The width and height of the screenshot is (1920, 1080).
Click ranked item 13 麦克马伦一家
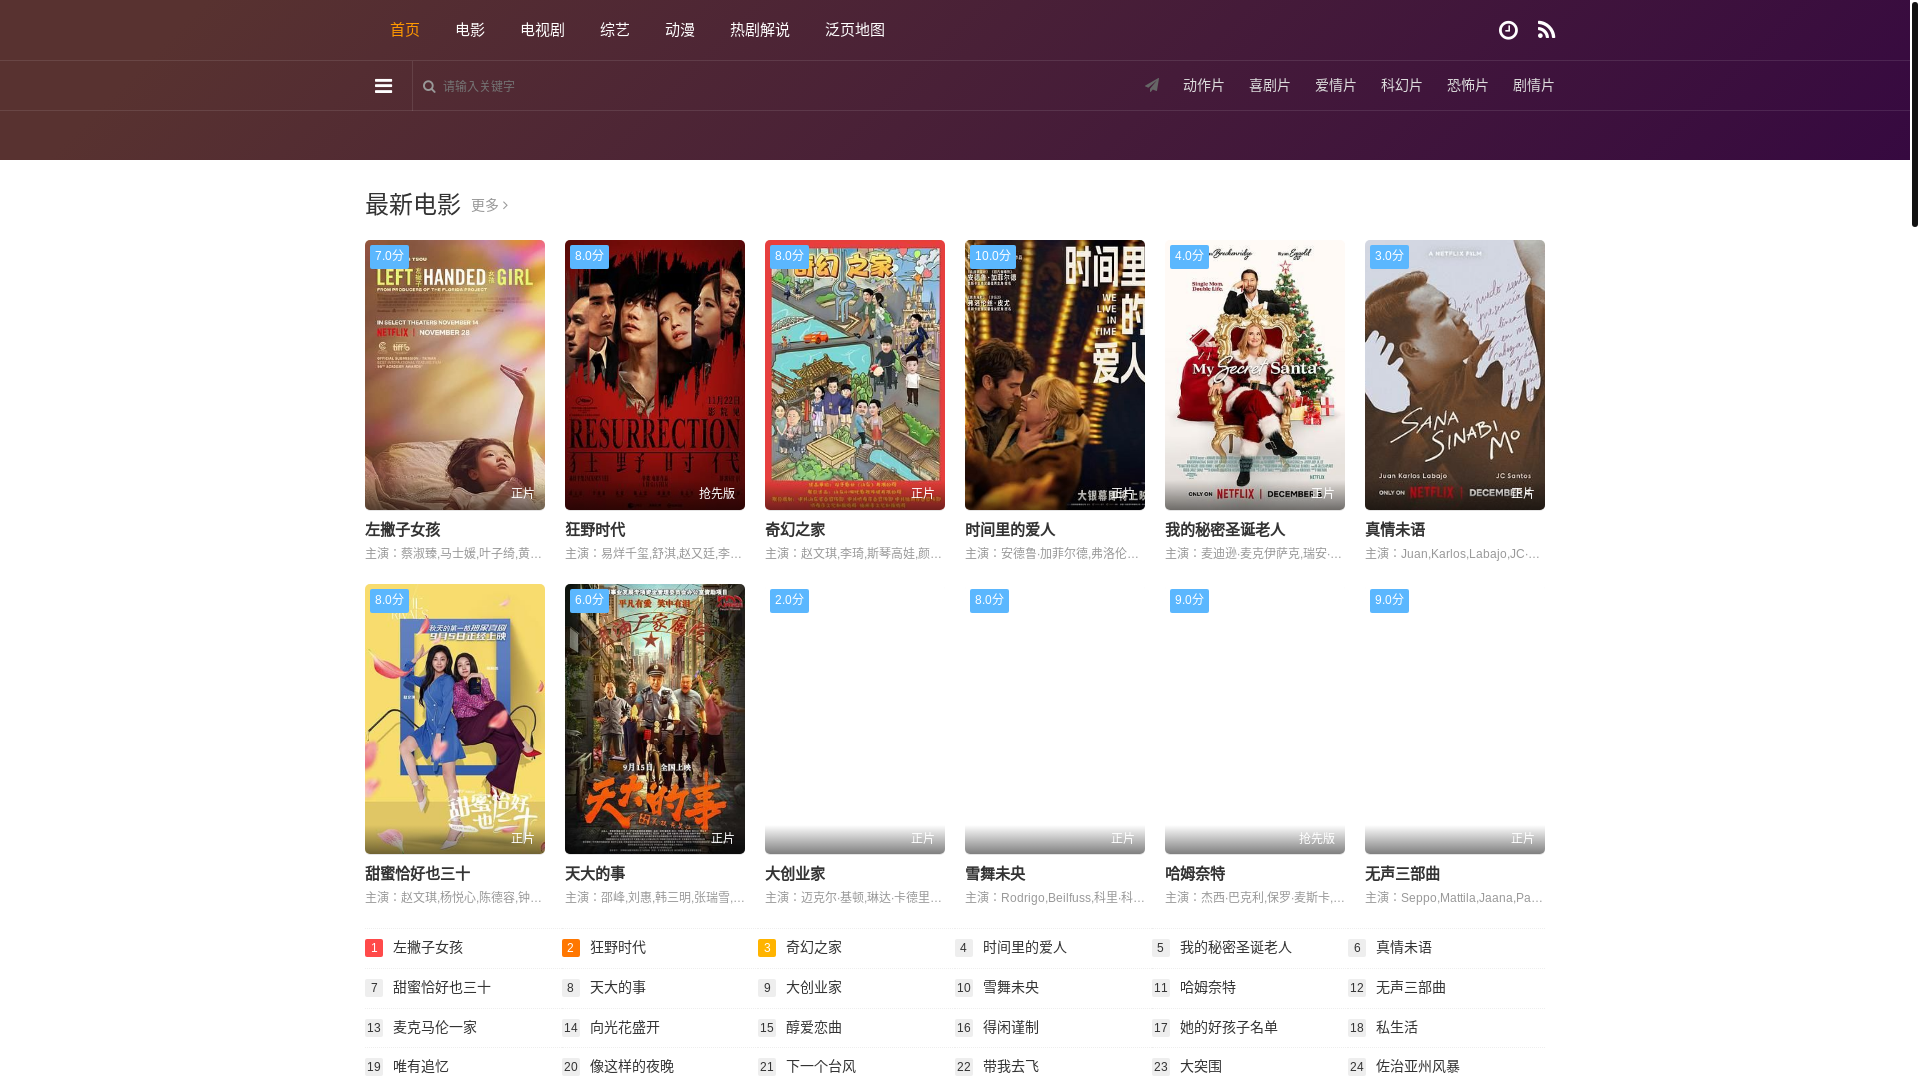(x=434, y=1027)
